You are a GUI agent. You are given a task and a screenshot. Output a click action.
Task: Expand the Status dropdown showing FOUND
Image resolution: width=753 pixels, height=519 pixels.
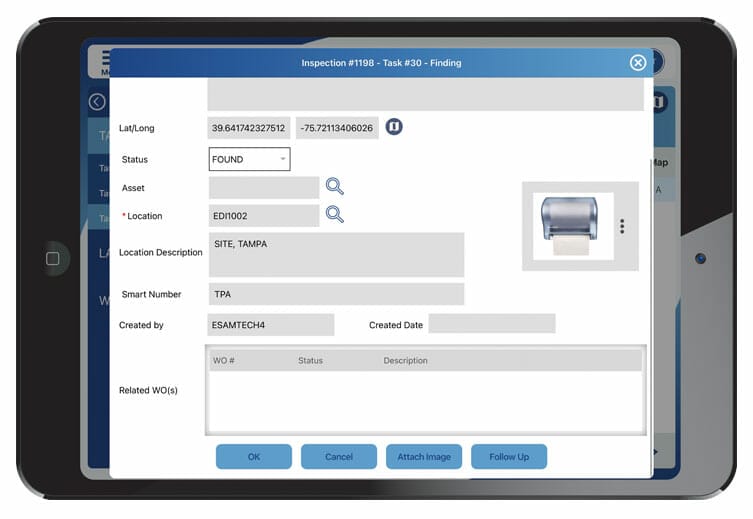pos(249,159)
